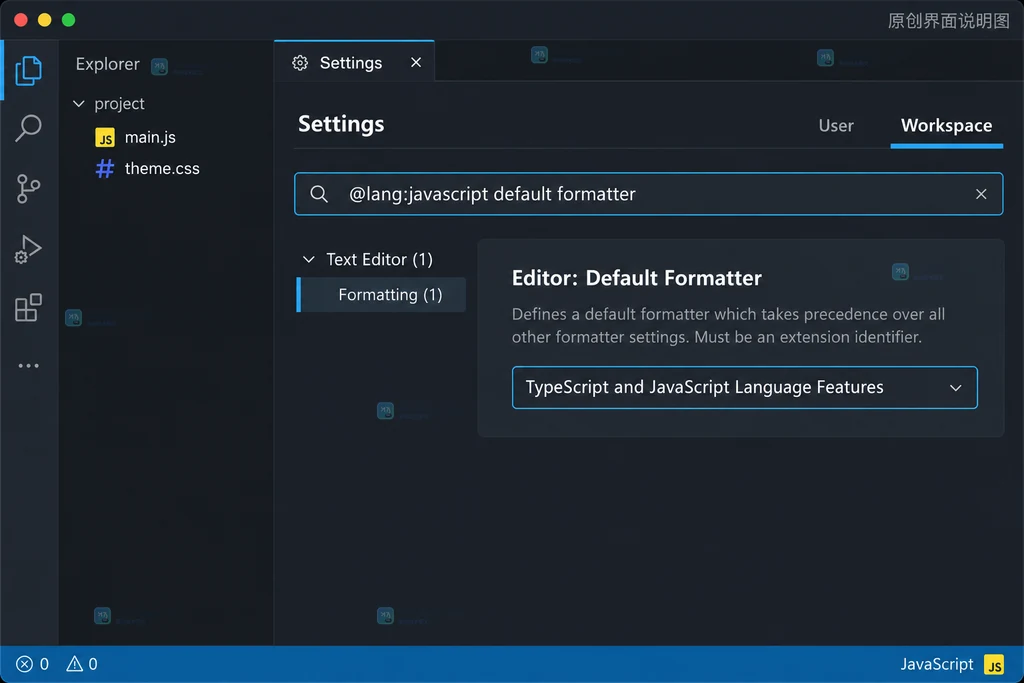
Task: Open the Default Formatter dropdown
Action: [x=744, y=387]
